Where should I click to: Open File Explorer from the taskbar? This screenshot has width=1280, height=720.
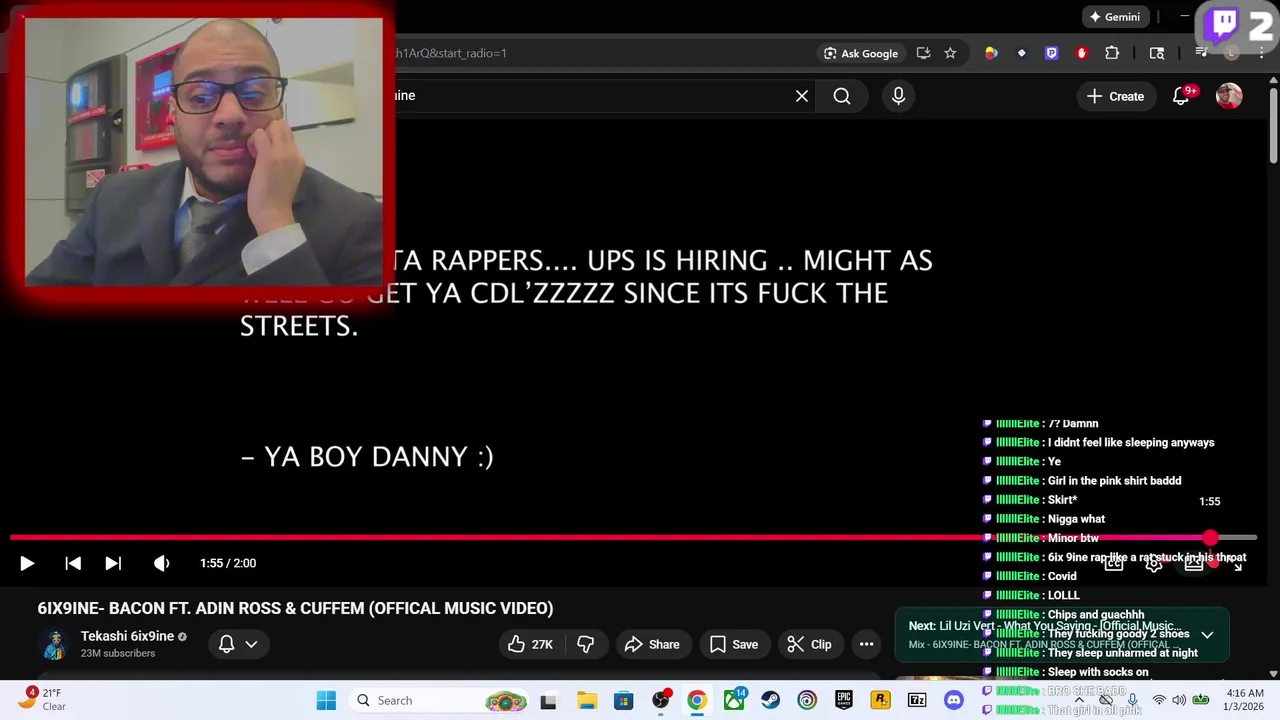[587, 701]
